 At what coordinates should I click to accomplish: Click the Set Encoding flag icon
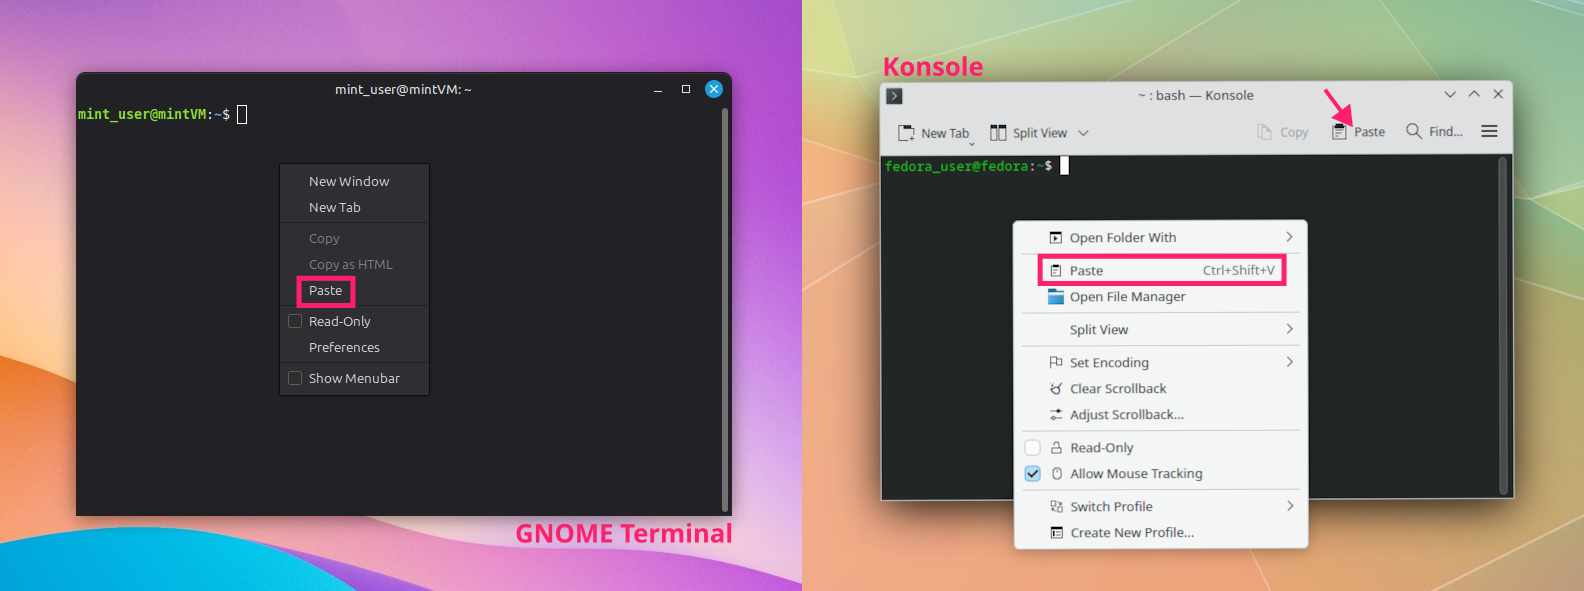[x=1056, y=362]
